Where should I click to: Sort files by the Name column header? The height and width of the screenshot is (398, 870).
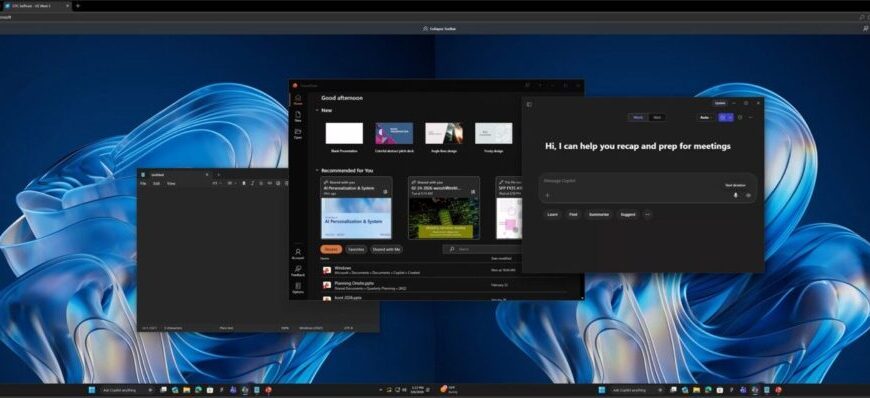click(325, 259)
